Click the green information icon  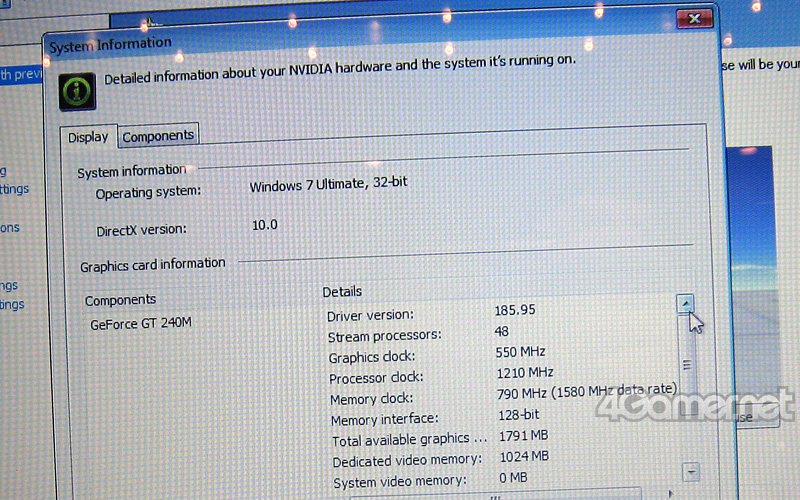tap(77, 92)
